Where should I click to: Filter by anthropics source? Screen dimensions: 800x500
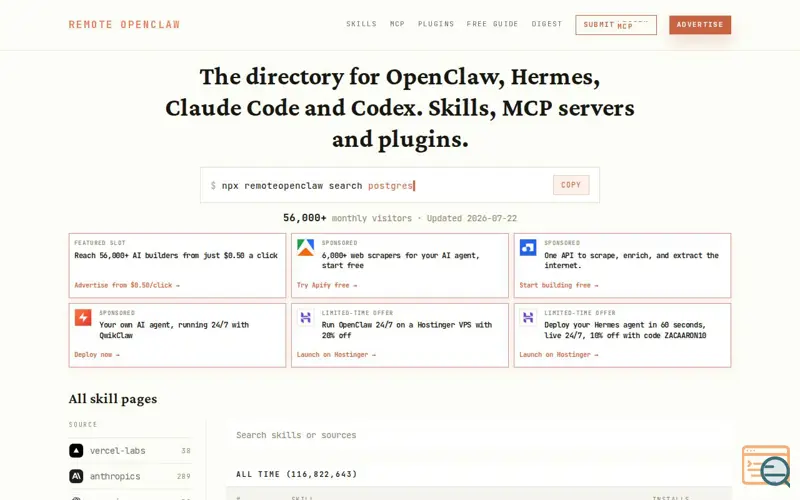pos(130,476)
